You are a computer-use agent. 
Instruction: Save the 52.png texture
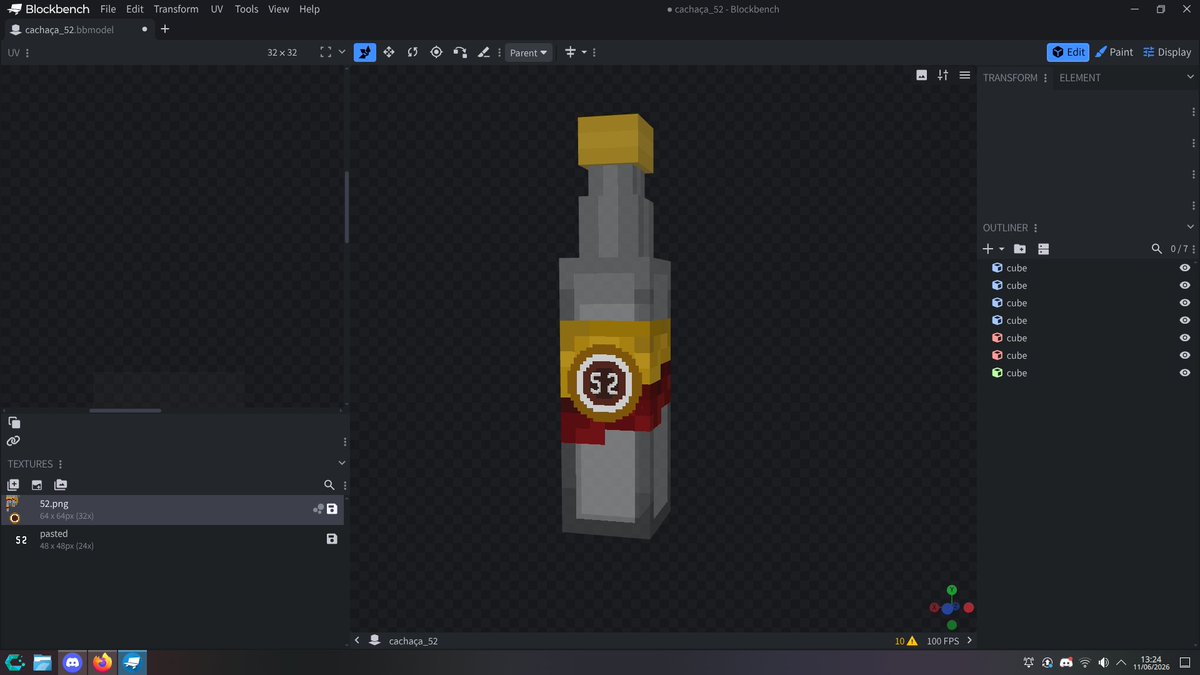(332, 509)
